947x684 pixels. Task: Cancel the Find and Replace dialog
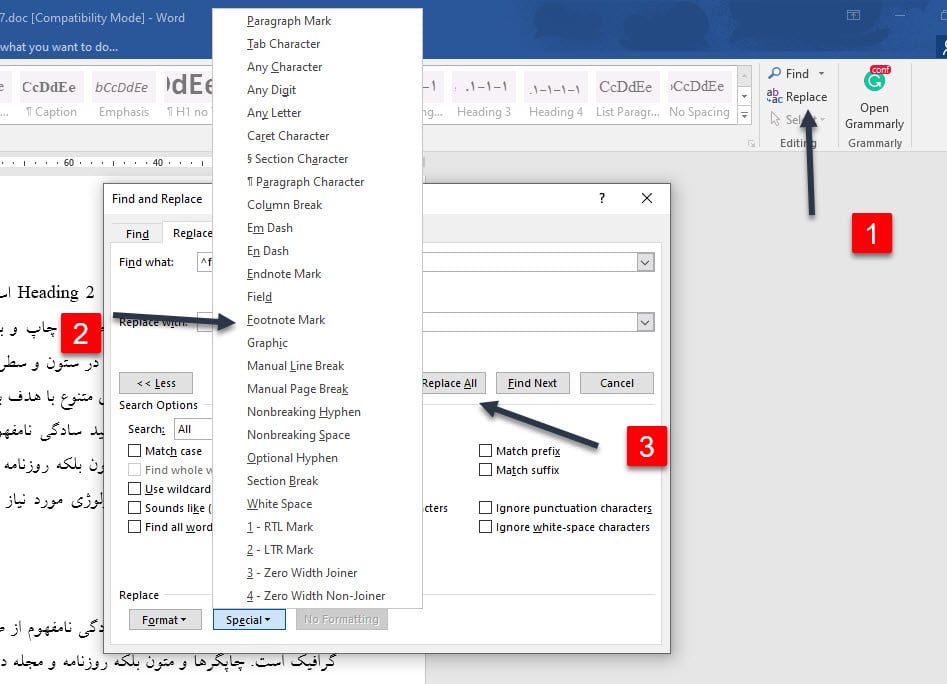(617, 383)
